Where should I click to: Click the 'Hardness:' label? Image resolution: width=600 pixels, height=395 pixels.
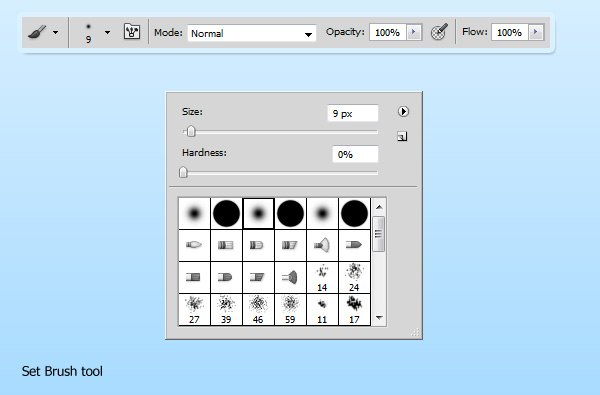point(204,153)
